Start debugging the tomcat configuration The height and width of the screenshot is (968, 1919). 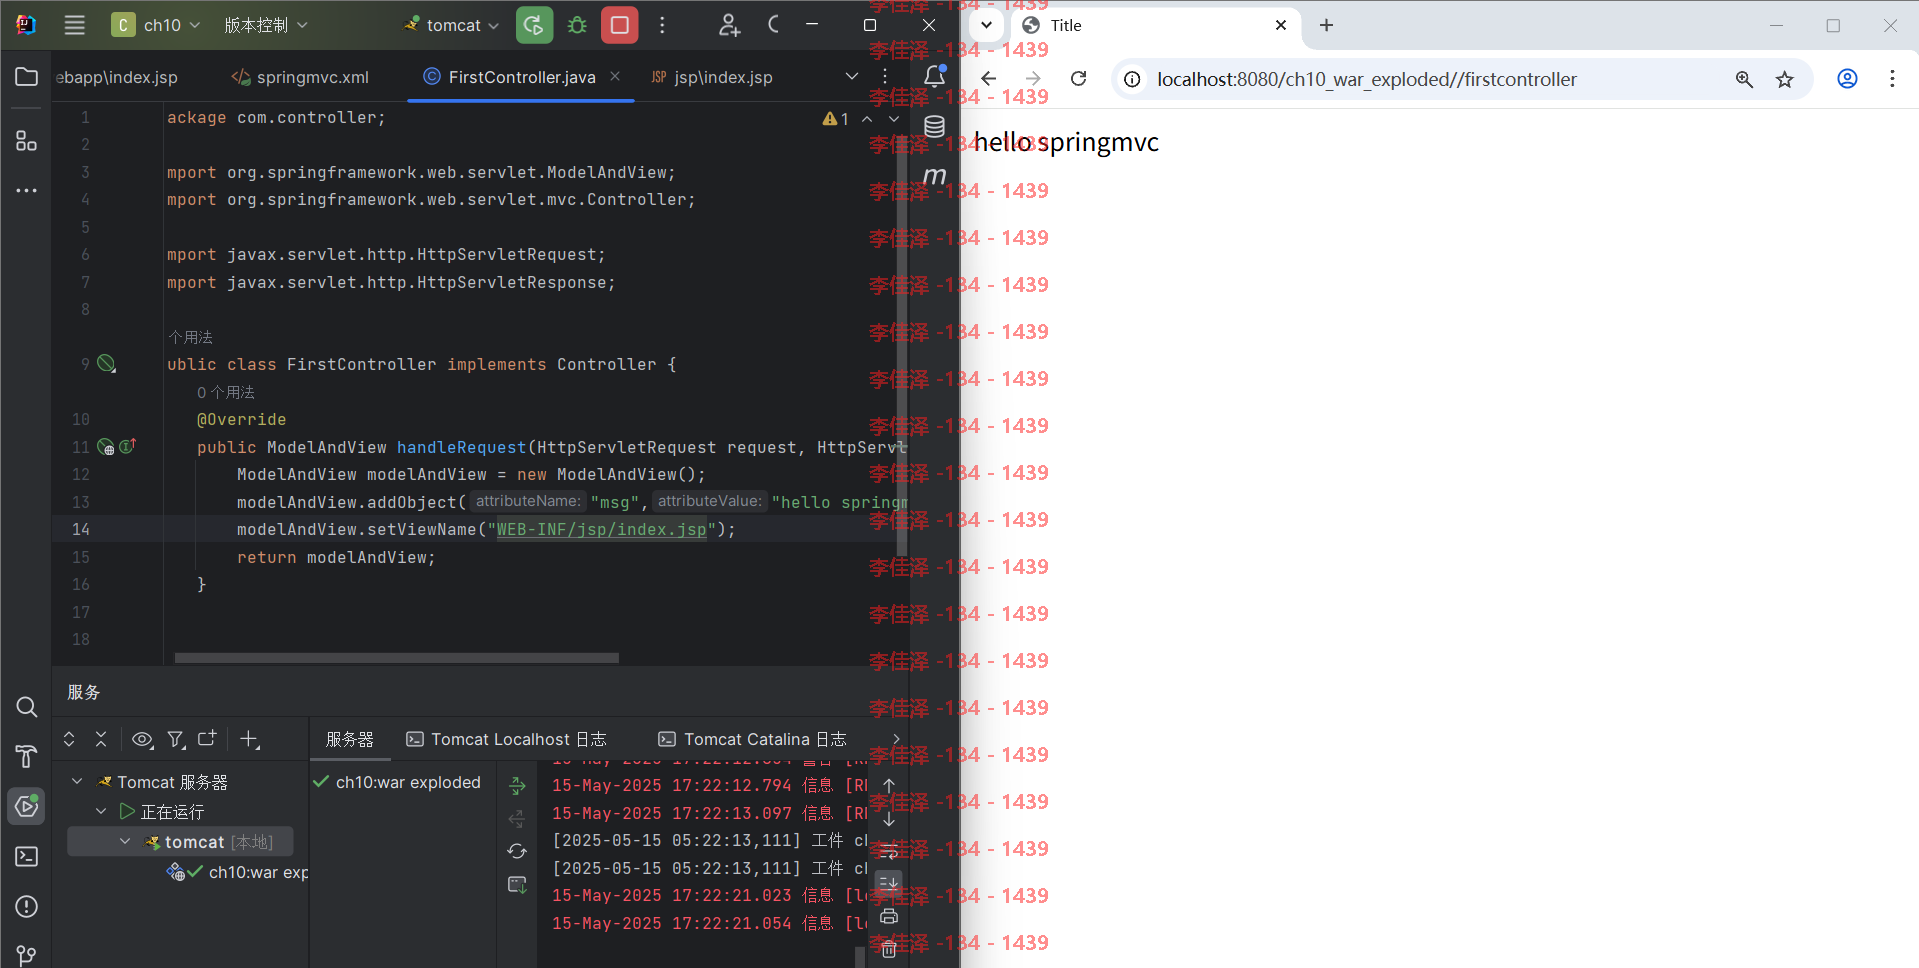[577, 25]
